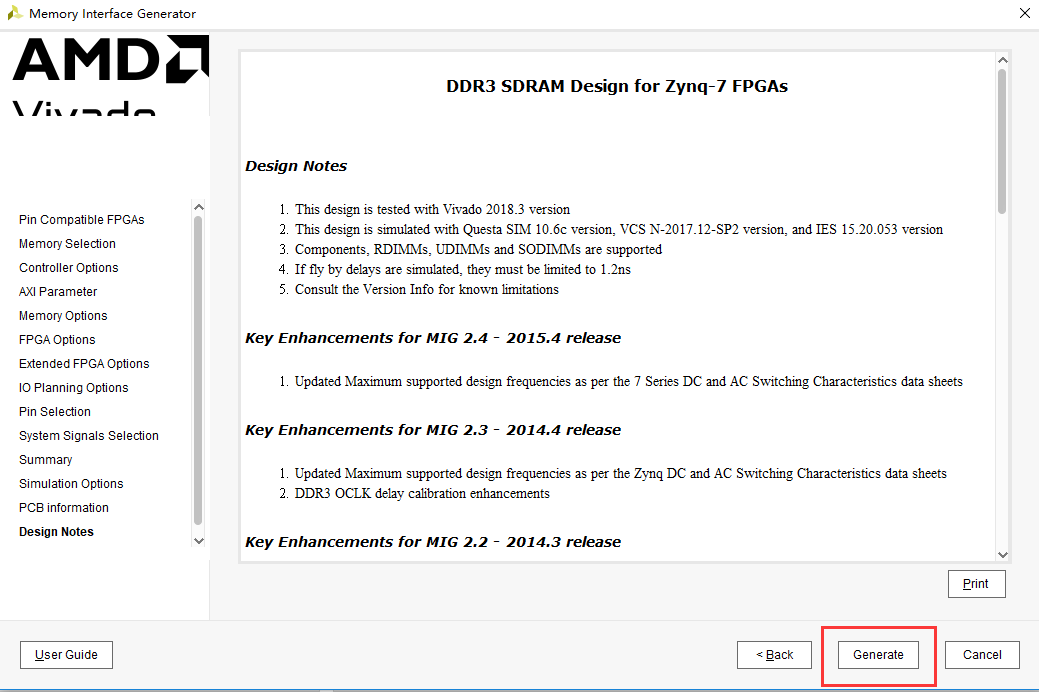This screenshot has height=692, width=1039.
Task: Click 'This design is tested with Vivado 2018.3 version'
Action: coord(432,209)
